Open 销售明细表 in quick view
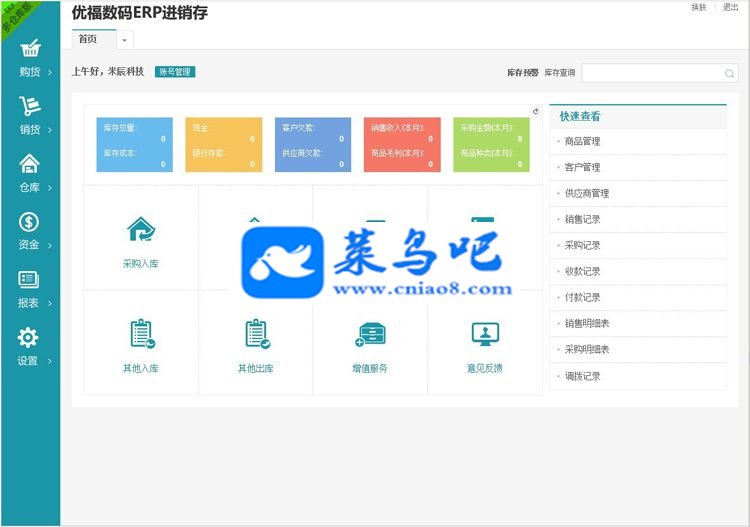 click(638, 324)
